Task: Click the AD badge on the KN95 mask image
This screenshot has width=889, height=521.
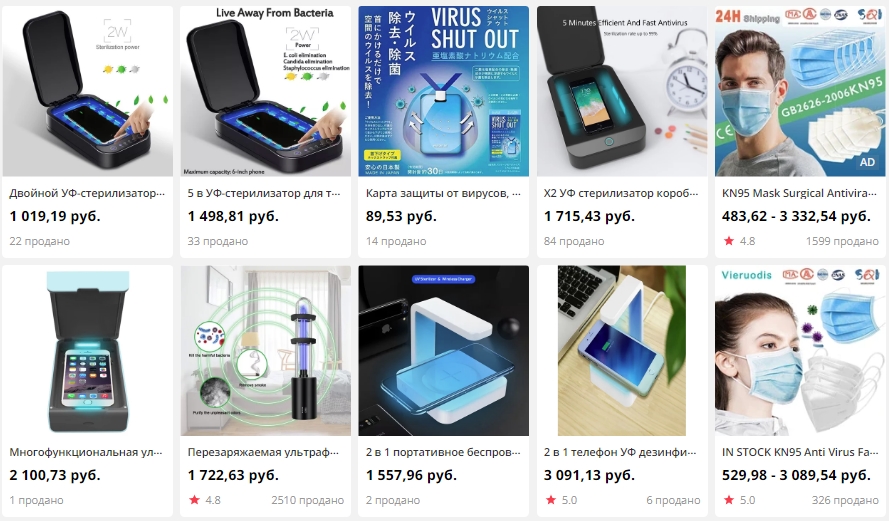Action: click(867, 162)
